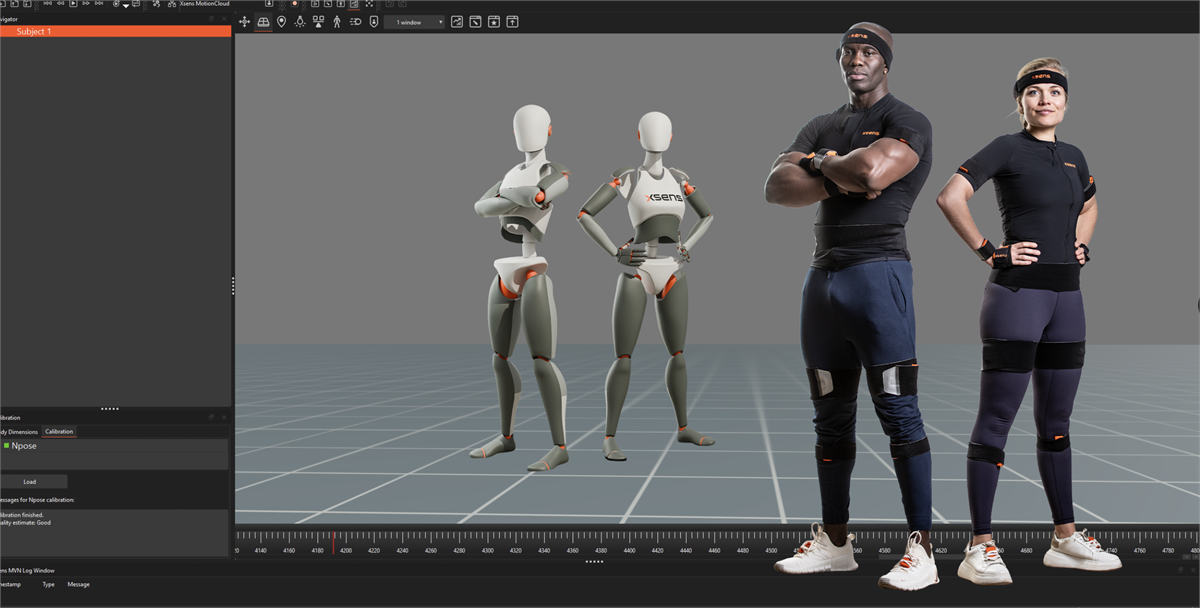This screenshot has width=1200, height=608.
Task: Click the balance scale objects icon
Action: [x=318, y=21]
